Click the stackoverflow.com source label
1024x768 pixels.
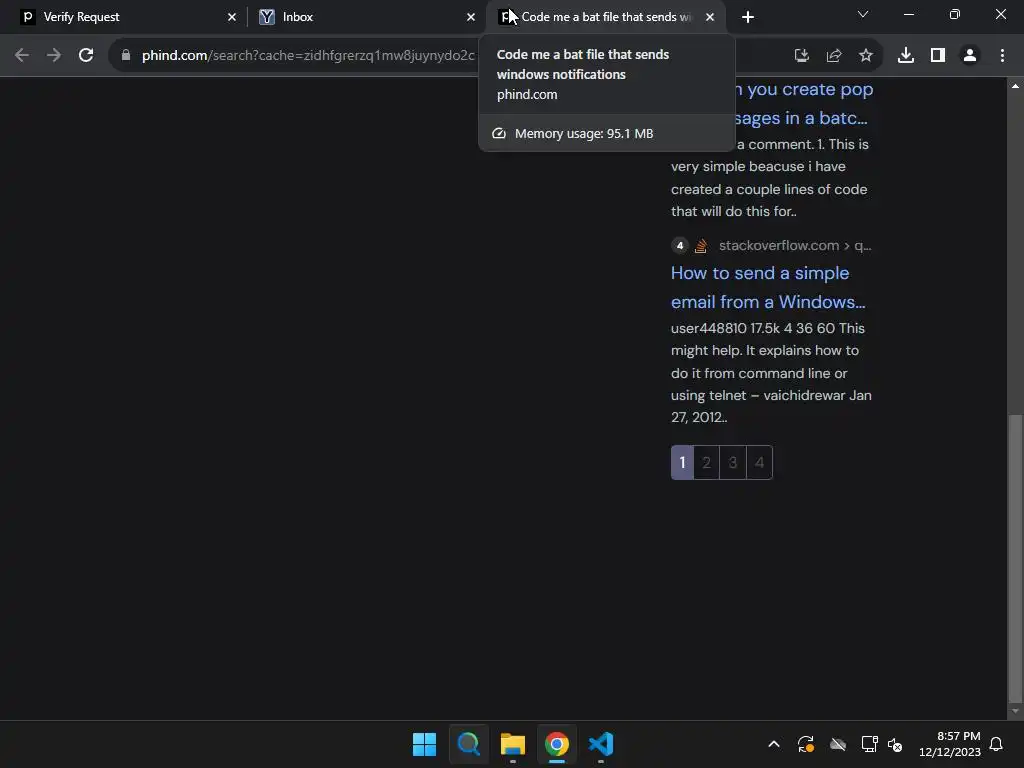click(x=795, y=246)
